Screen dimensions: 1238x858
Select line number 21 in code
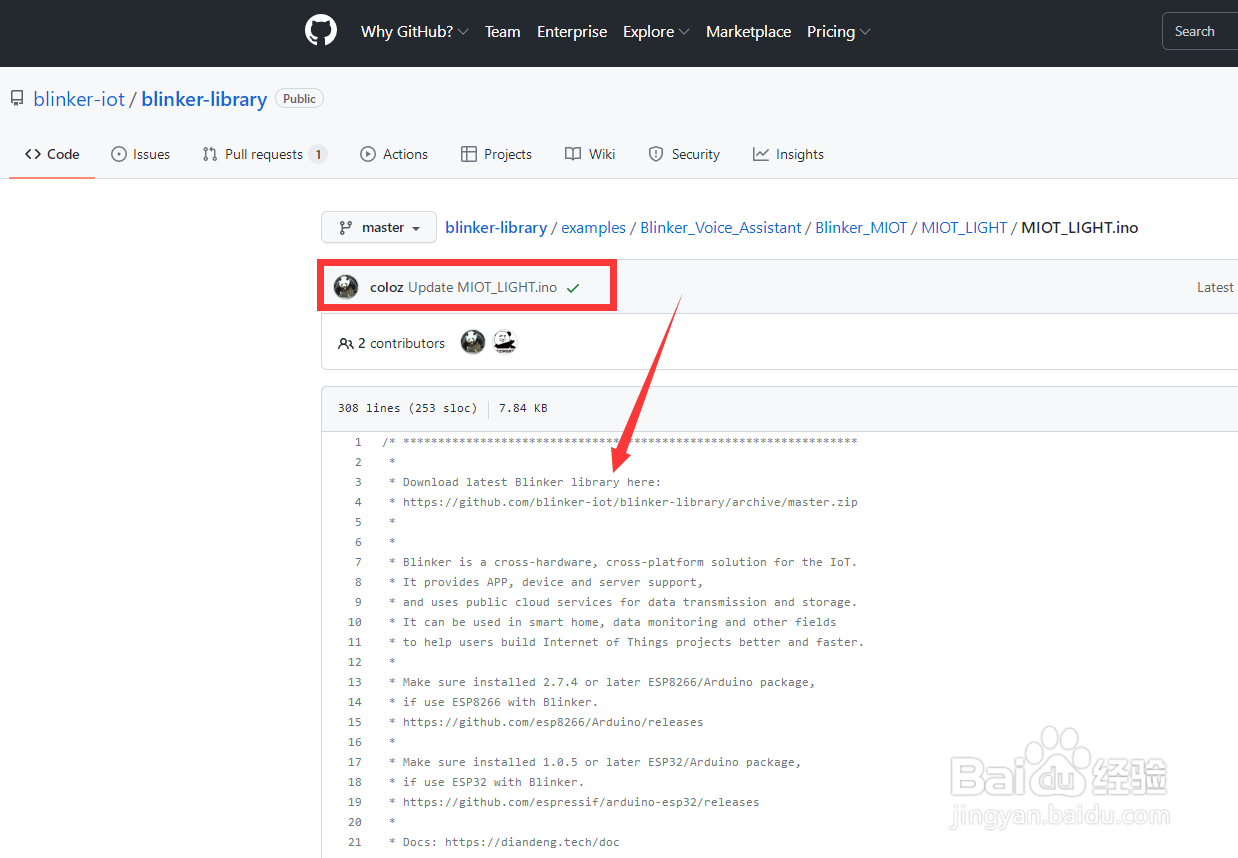coord(355,842)
